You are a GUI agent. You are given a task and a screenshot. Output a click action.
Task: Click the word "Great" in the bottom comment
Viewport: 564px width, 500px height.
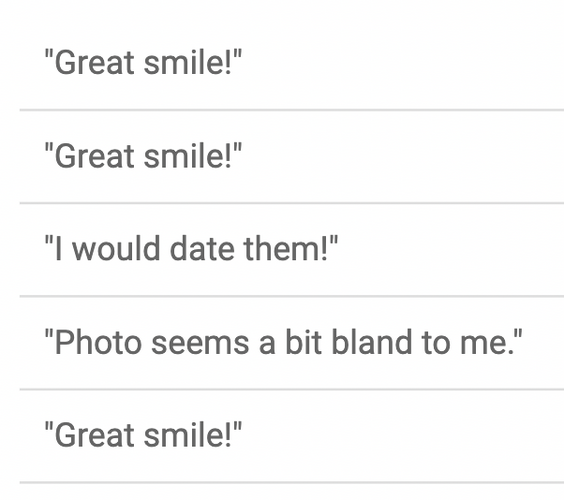point(94,435)
